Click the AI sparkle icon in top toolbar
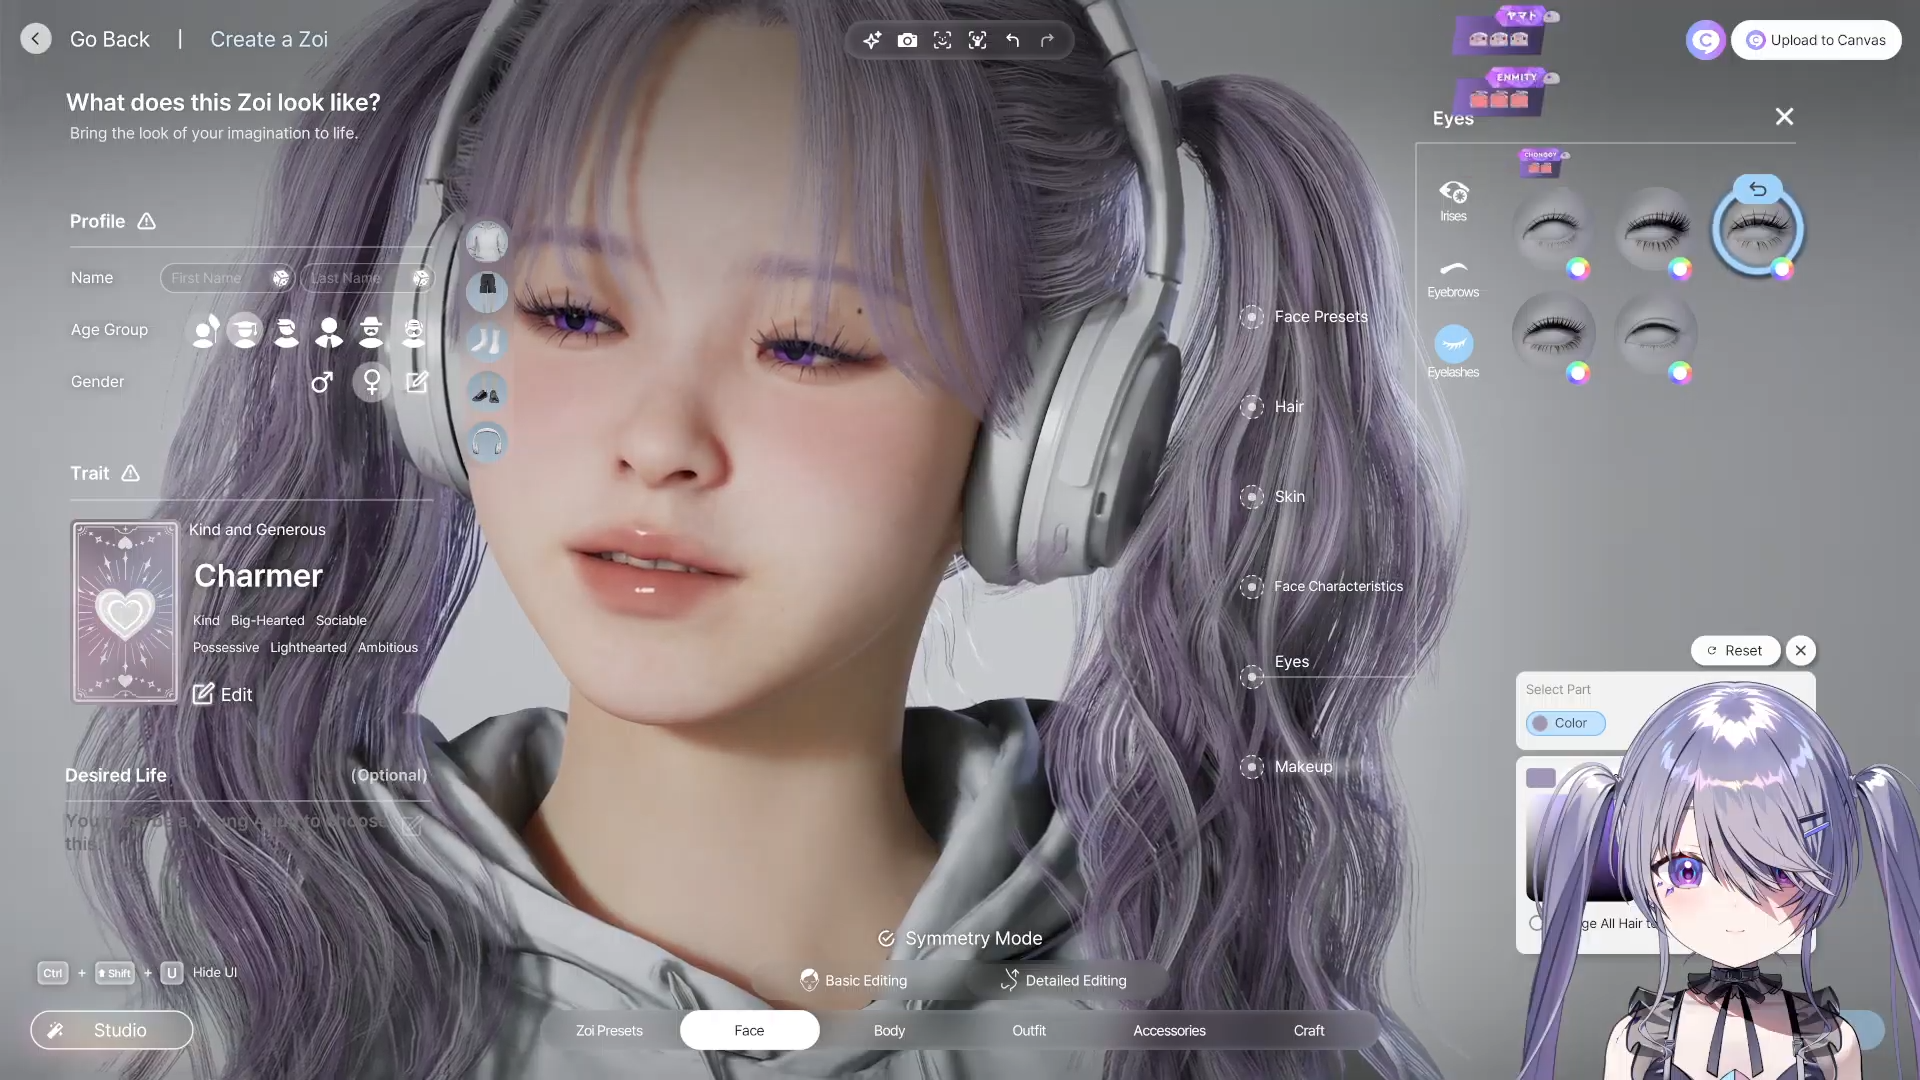Viewport: 1920px width, 1080px height. (872, 40)
